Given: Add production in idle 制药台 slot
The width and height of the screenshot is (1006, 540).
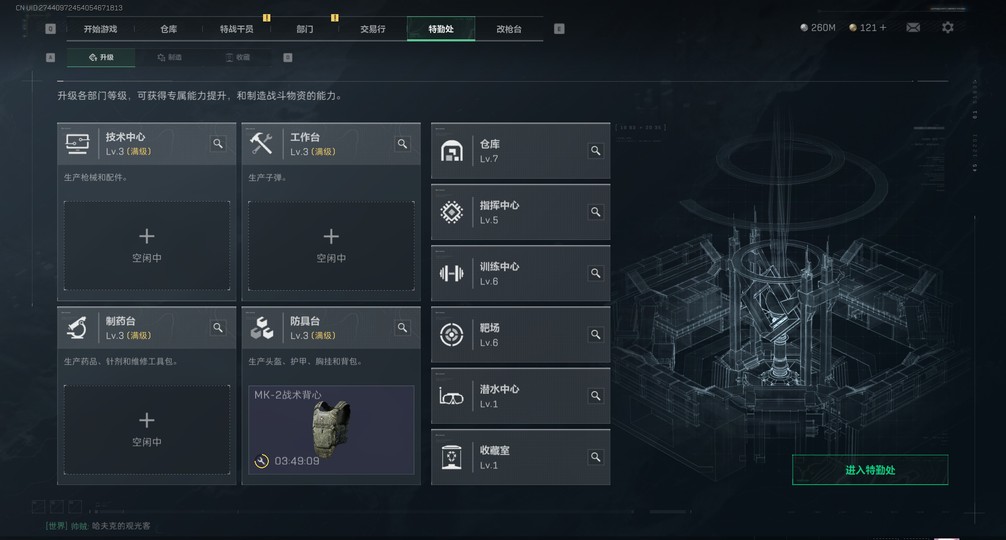Looking at the screenshot, I should click(147, 430).
